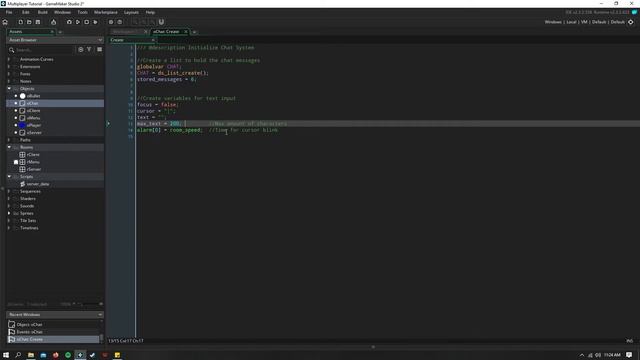Switch to the Workspace 1 tab

125,31
